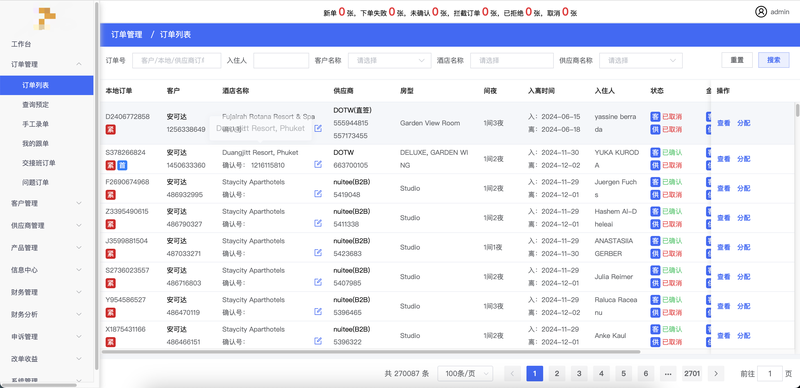The image size is (800, 388).
Task: Click 分配 for order S378266824
Action: click(x=744, y=159)
